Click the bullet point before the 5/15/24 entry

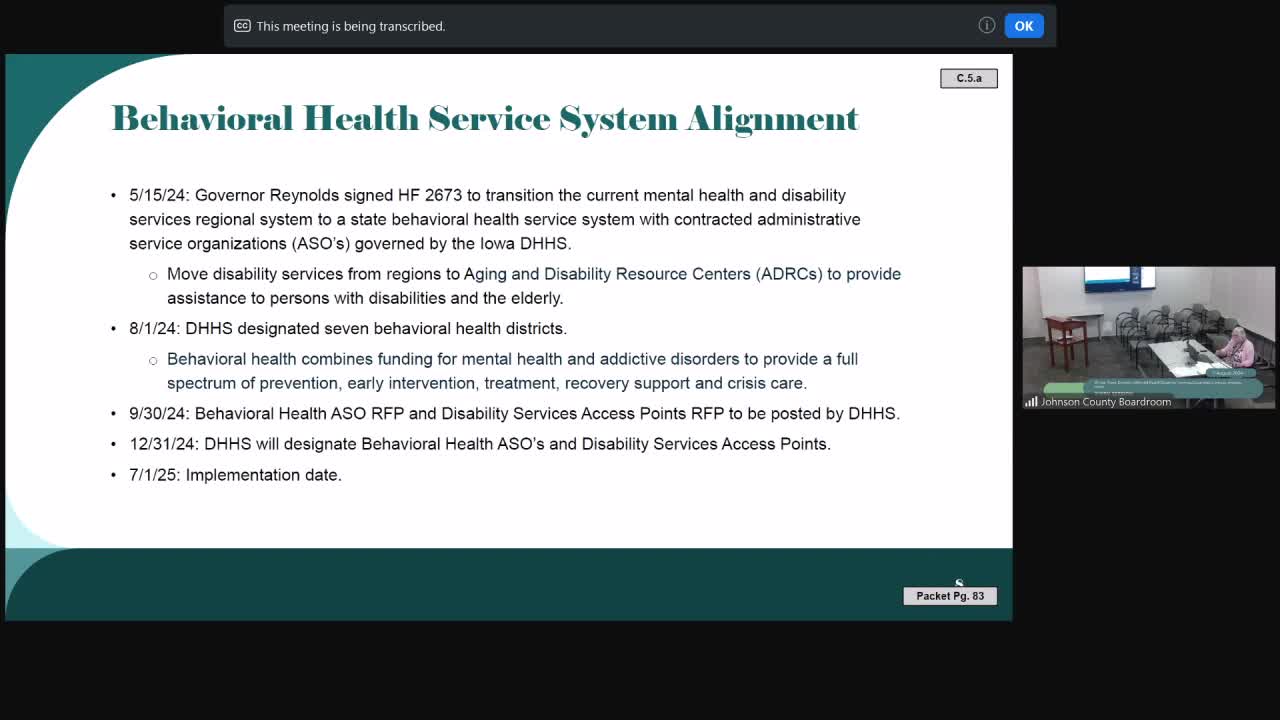click(113, 195)
